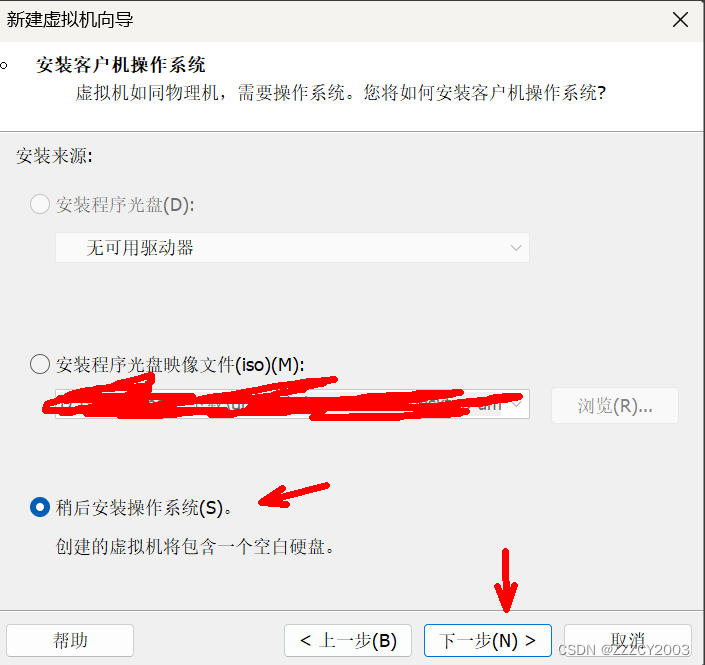Viewport: 705px width, 665px height.
Task: Expand the chevron on the 无可用驱动器 box
Action: pyautogui.click(x=516, y=248)
